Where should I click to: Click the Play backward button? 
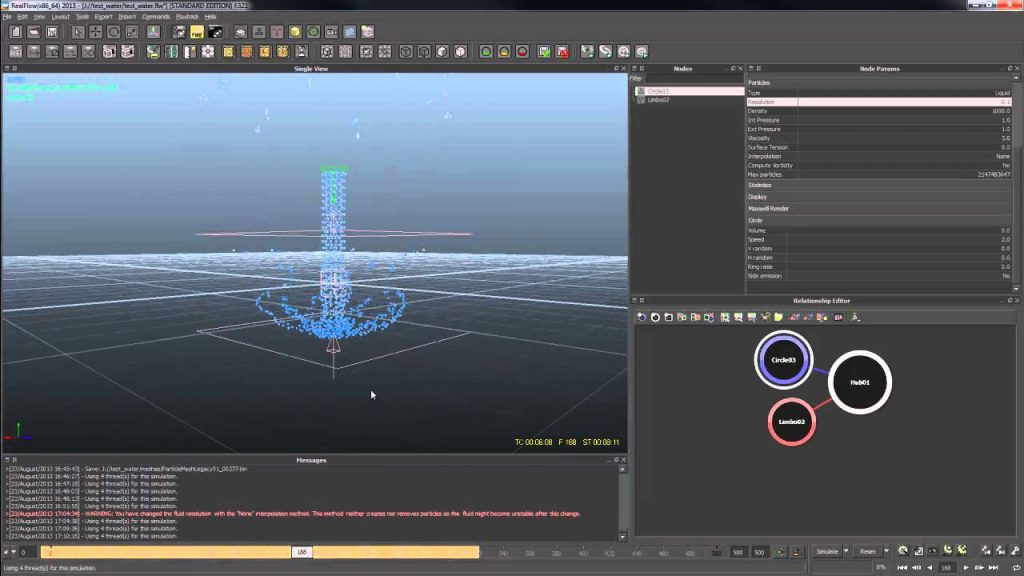click(x=930, y=568)
